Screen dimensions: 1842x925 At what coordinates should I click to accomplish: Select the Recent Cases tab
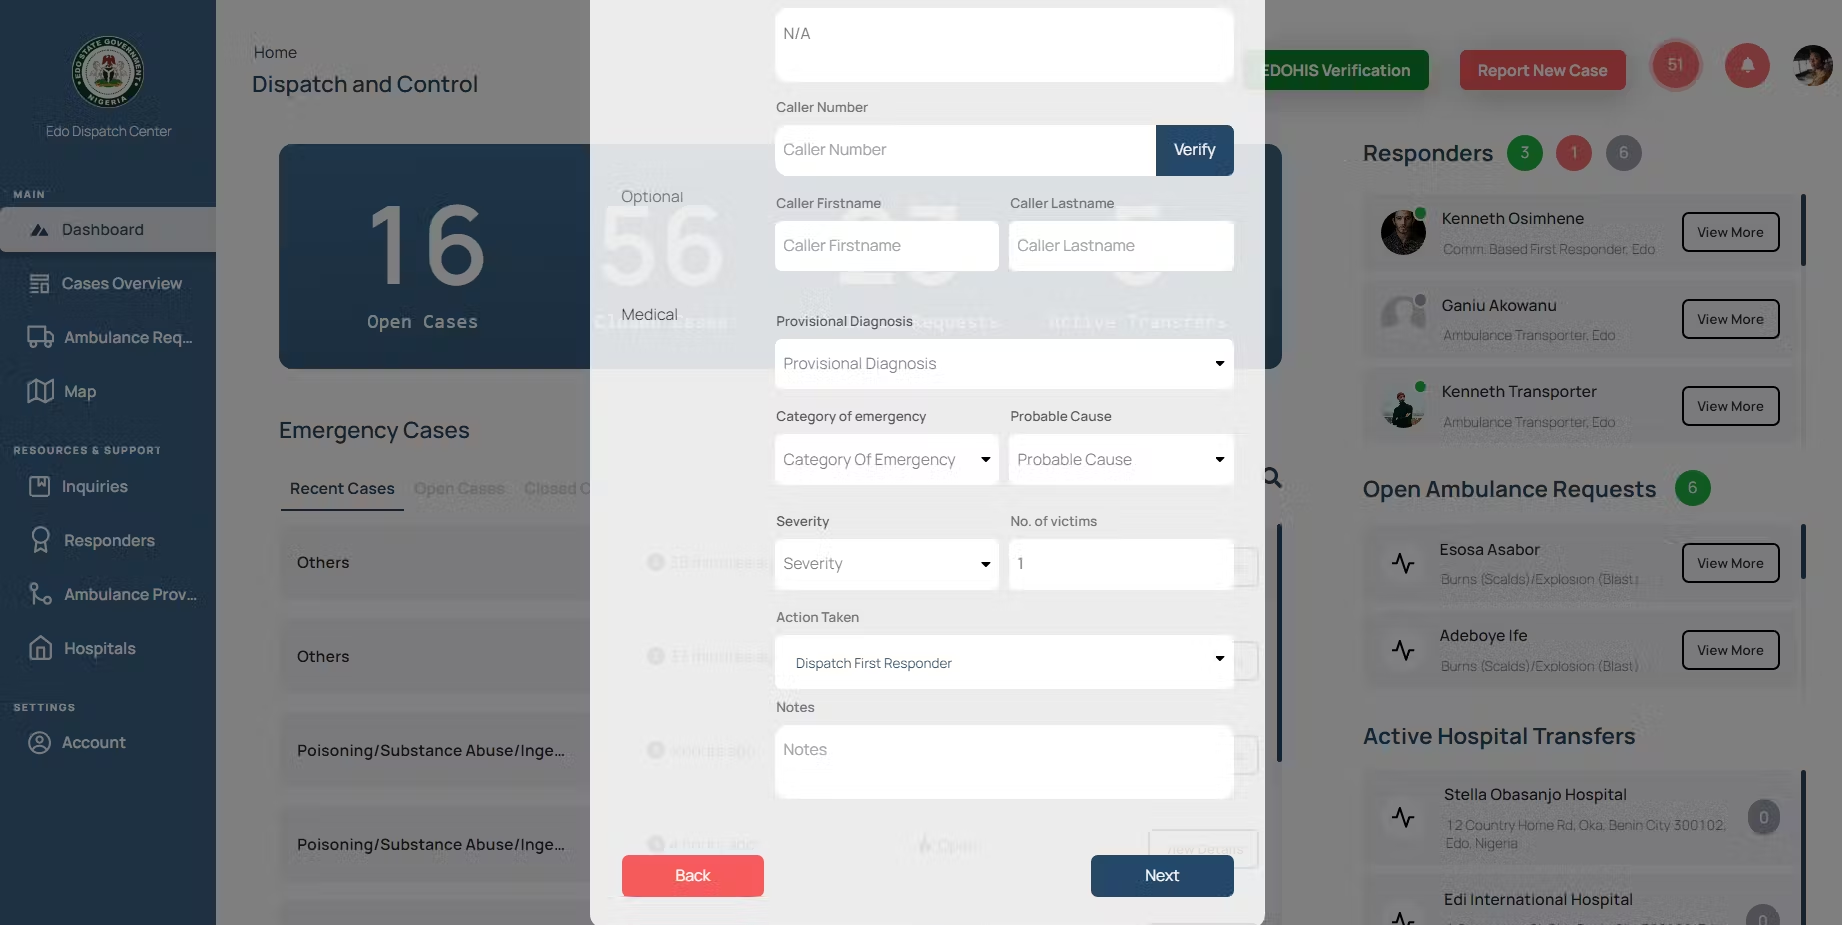[x=342, y=489]
